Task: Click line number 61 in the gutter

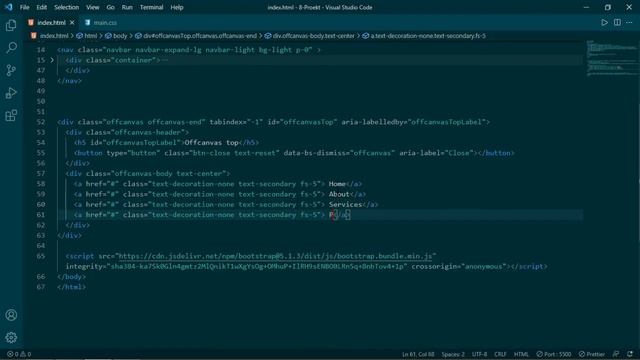Action: pyautogui.click(x=40, y=215)
